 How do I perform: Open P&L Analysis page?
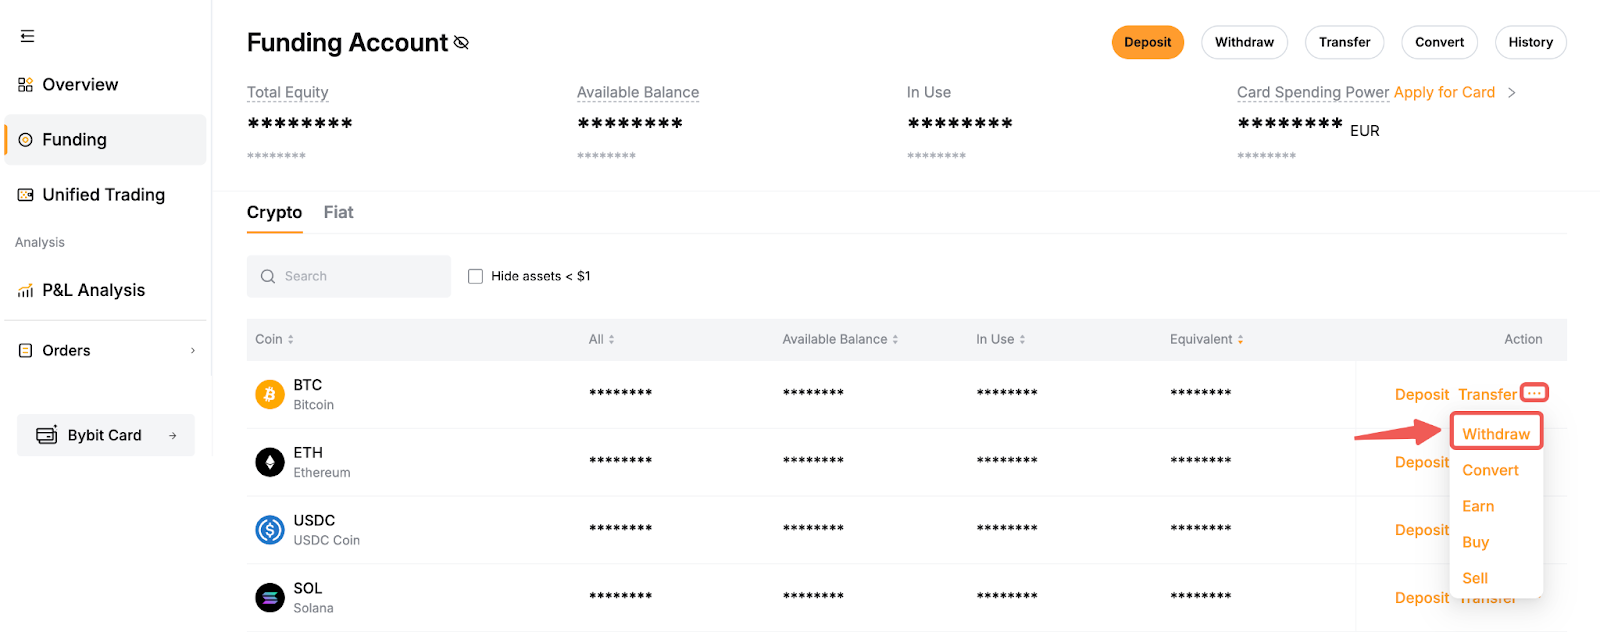(x=93, y=290)
